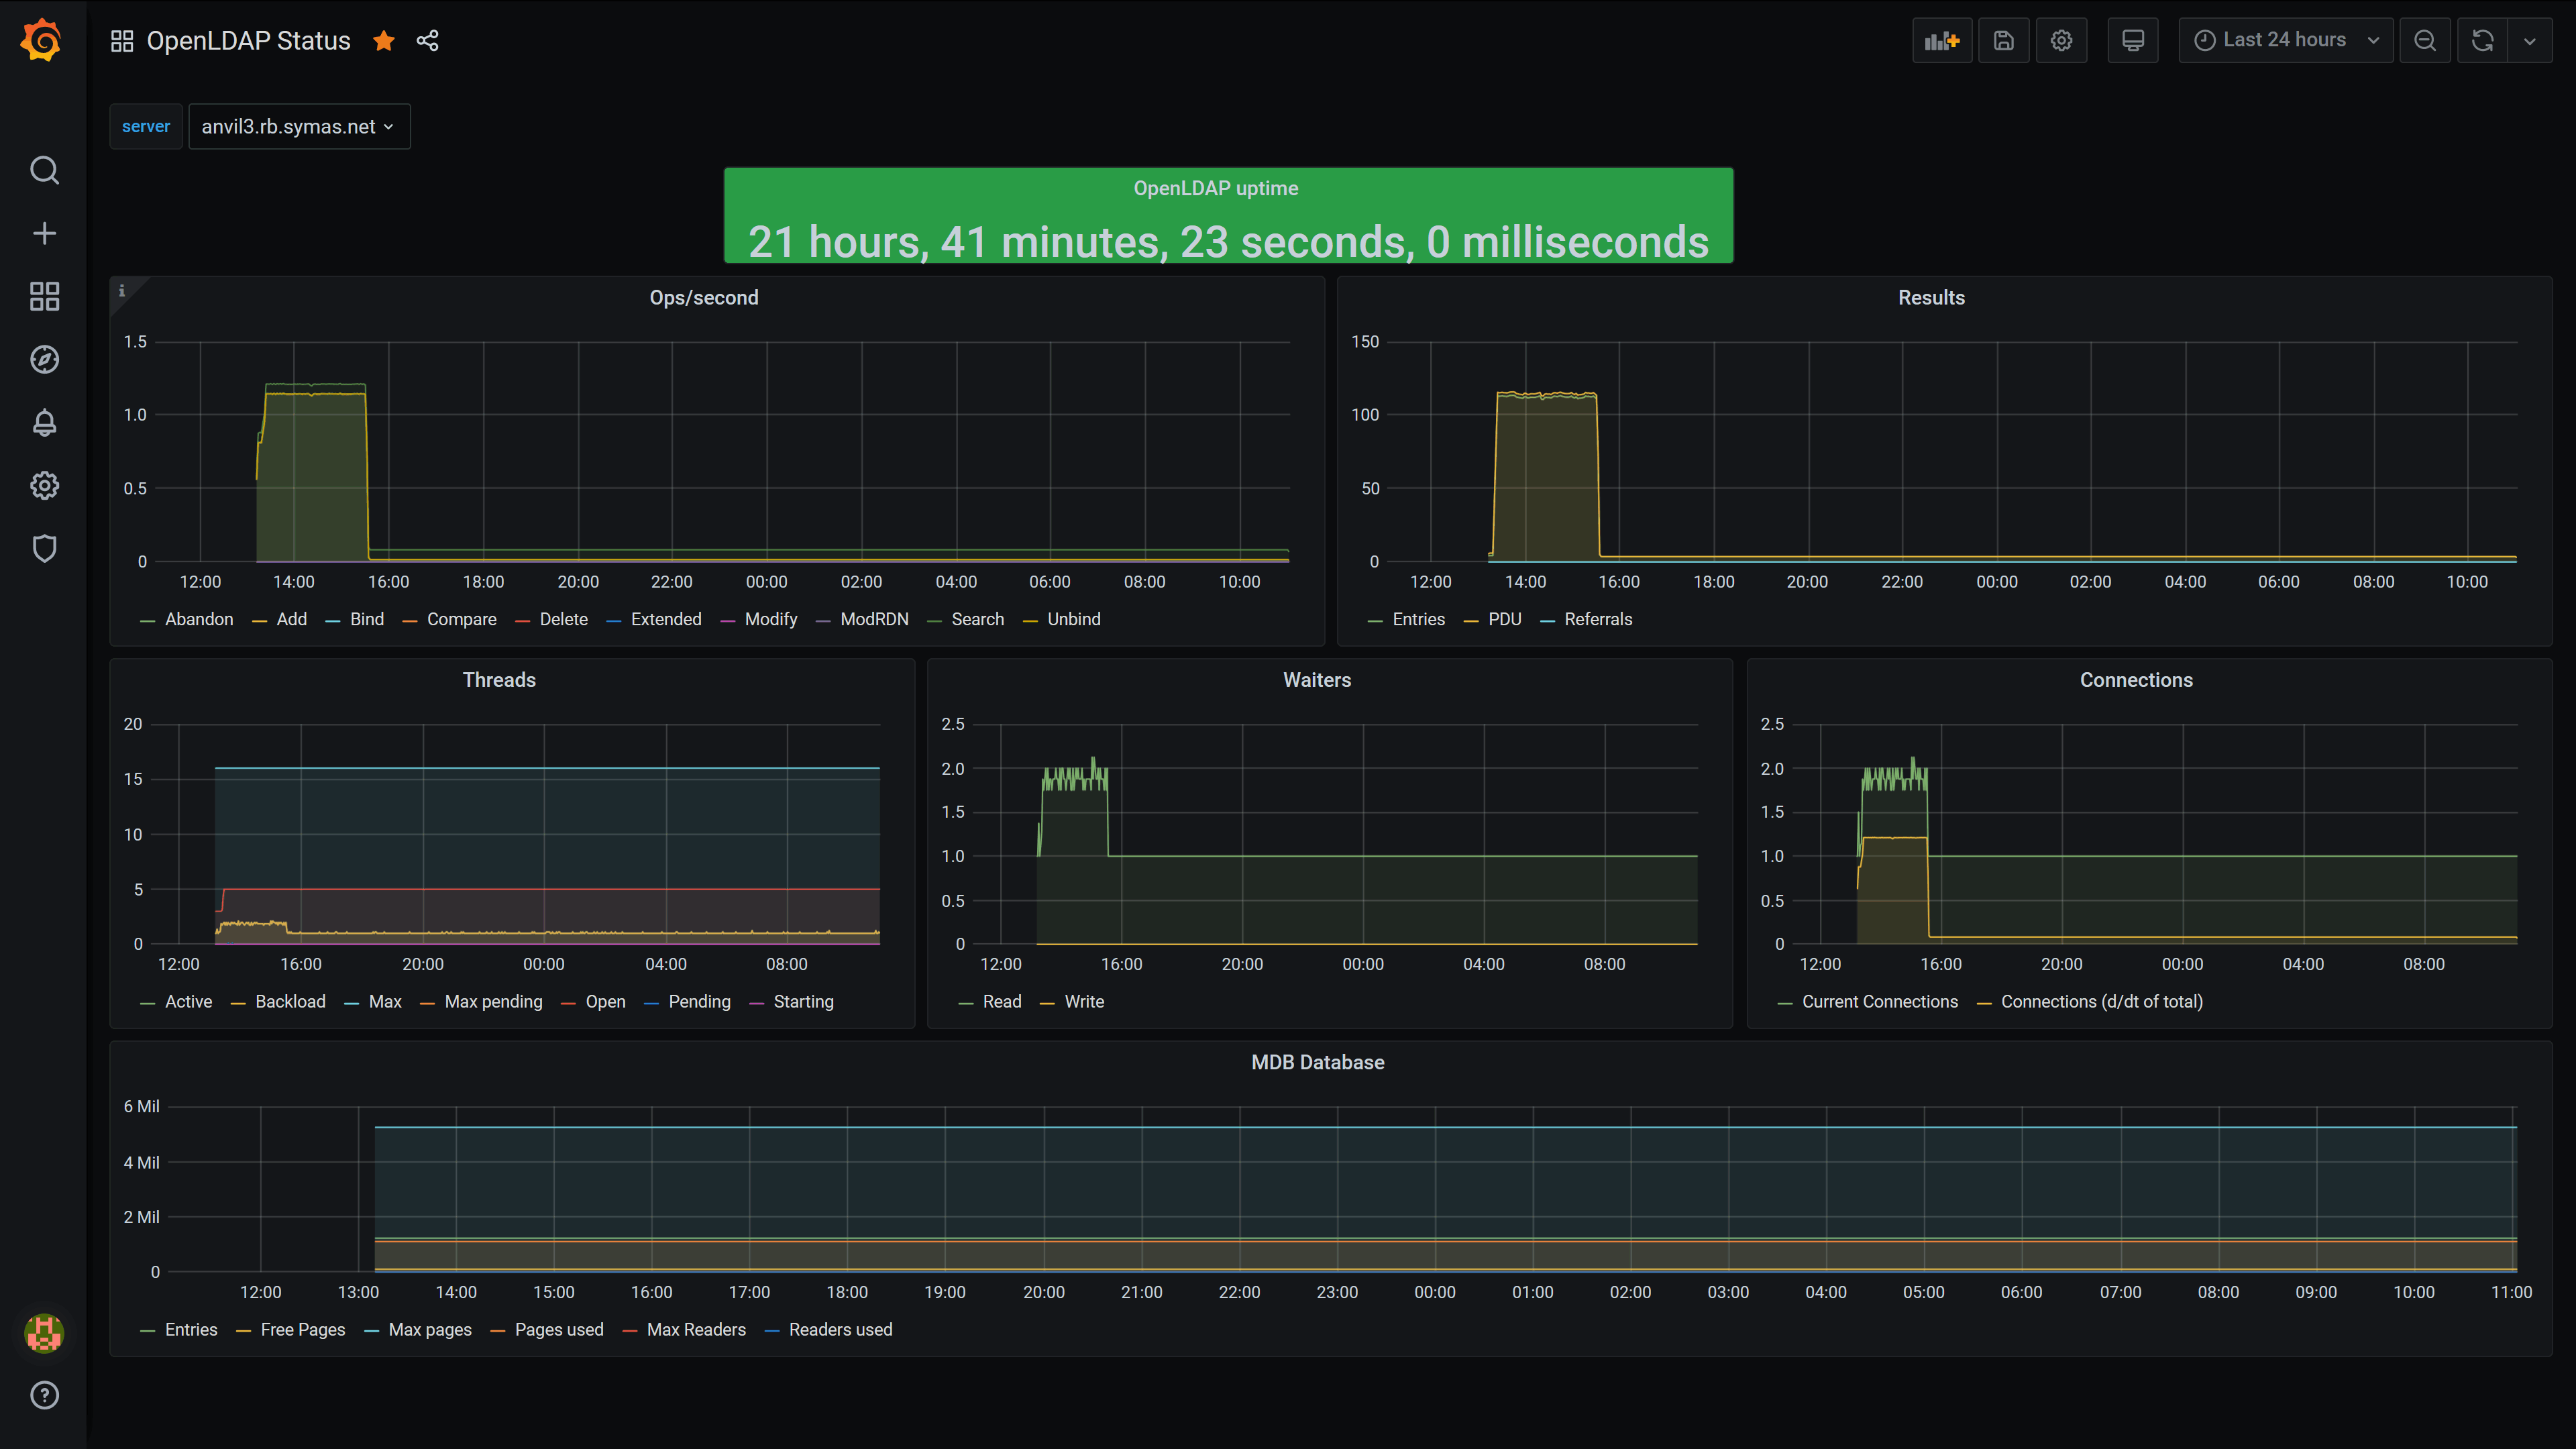Toggle the Current Connections series in the legend
Image resolution: width=2576 pixels, height=1449 pixels.
click(x=1879, y=1002)
